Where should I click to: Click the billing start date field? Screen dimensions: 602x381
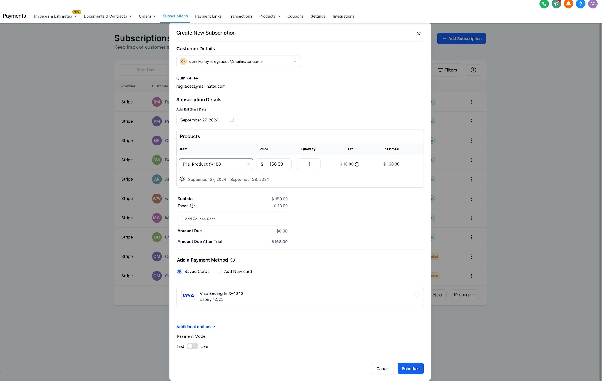[207, 120]
